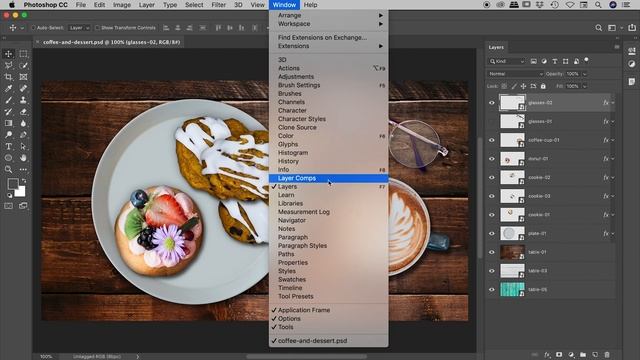Image resolution: width=640 pixels, height=360 pixels.
Task: Choose Actions in the Window menu
Action: (329, 68)
